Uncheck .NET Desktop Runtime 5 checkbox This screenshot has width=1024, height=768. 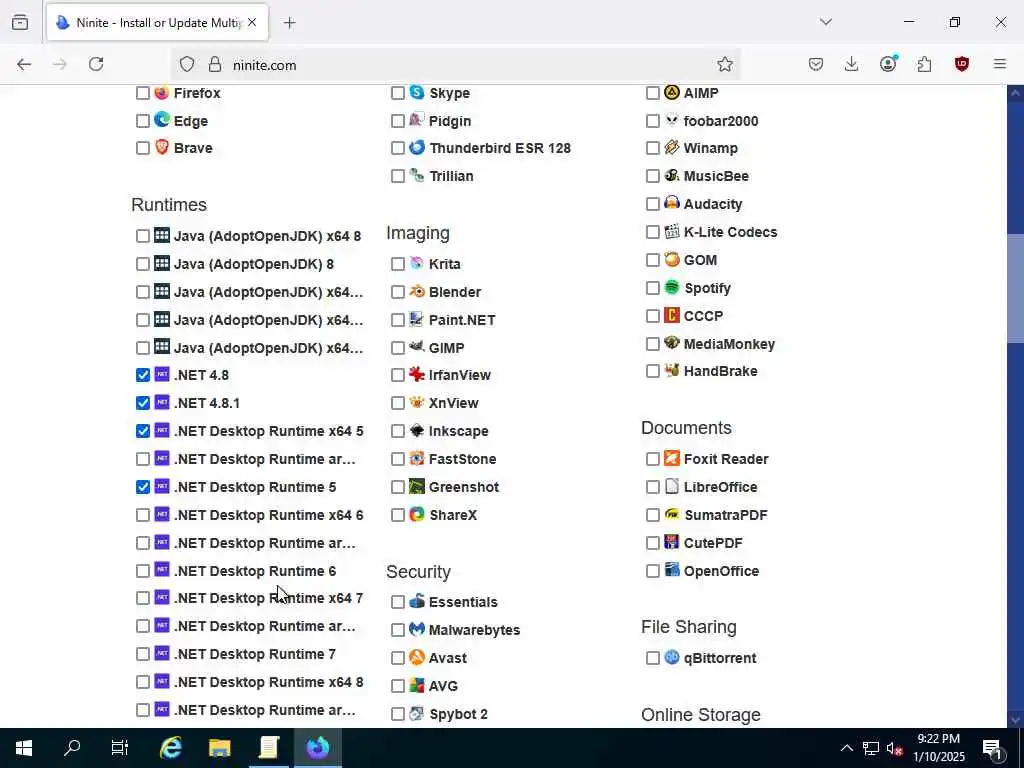click(142, 487)
